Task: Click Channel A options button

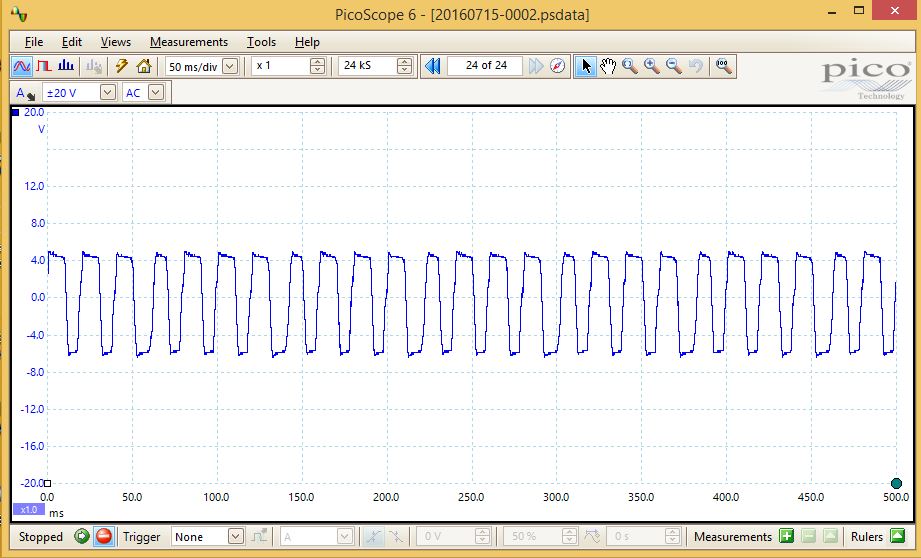Action: pos(24,92)
